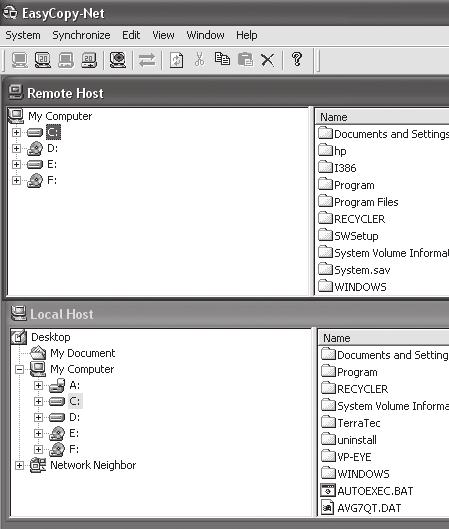Open the Help menu
This screenshot has height=529, width=449.
pos(247,35)
